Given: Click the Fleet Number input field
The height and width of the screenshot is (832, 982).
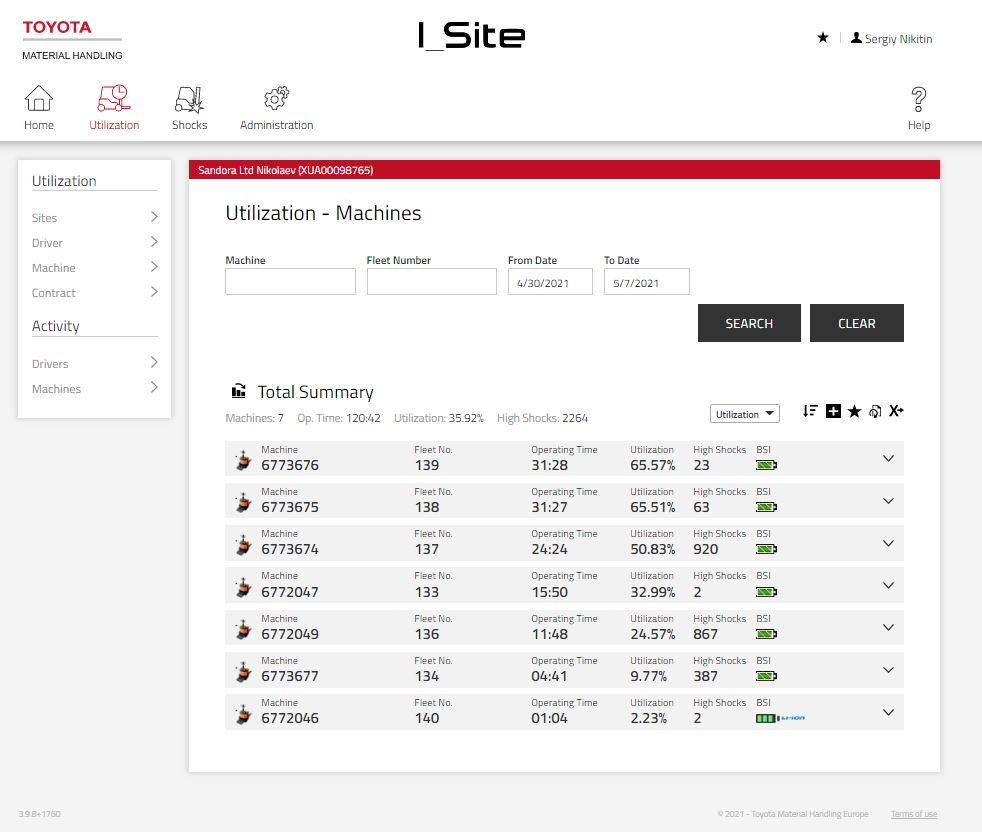Looking at the screenshot, I should pos(432,281).
